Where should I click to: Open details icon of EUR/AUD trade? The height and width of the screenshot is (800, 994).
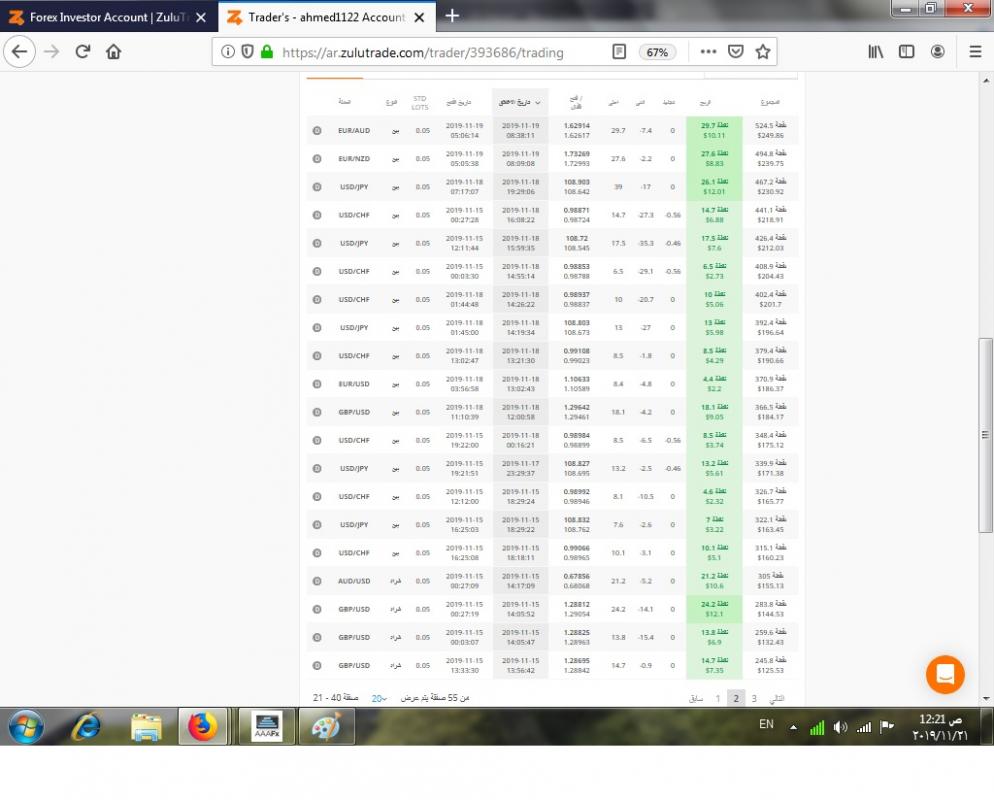coord(317,131)
